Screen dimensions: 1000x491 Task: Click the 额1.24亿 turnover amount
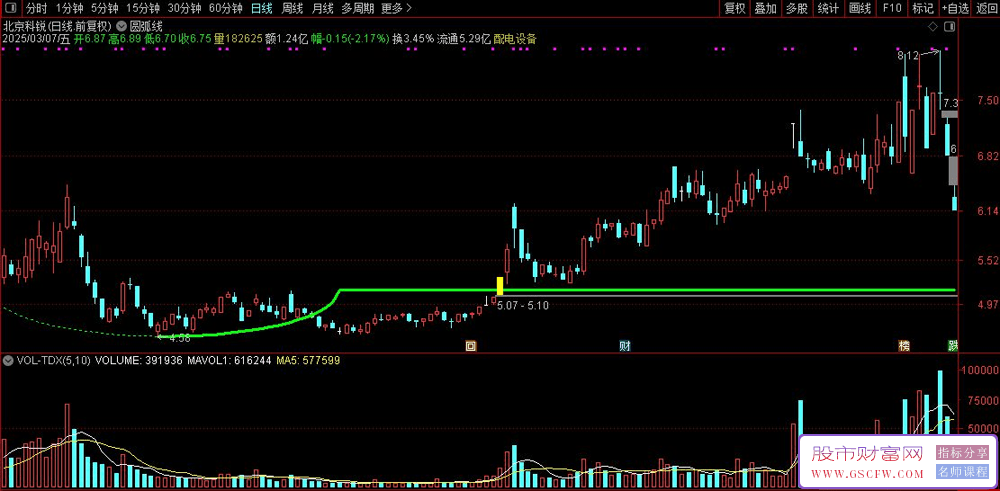[x=286, y=39]
